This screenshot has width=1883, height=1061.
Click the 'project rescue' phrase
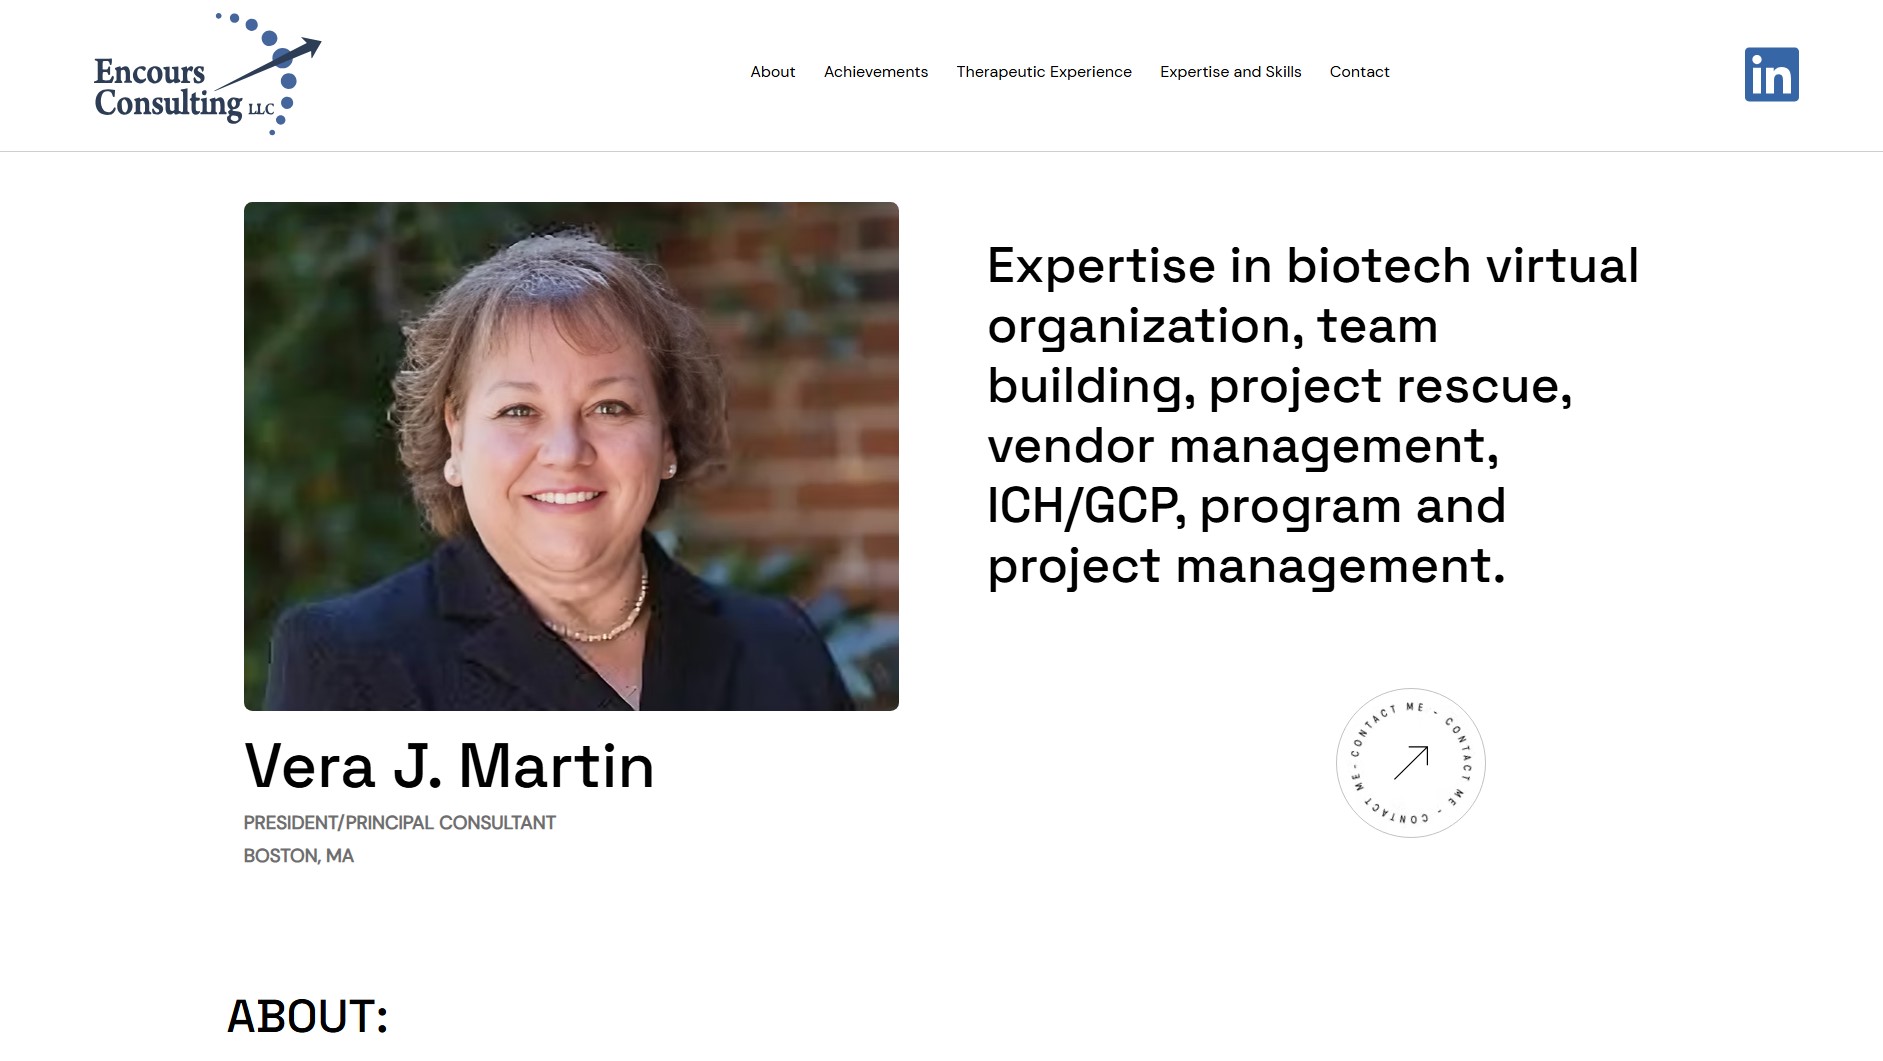coord(1389,386)
